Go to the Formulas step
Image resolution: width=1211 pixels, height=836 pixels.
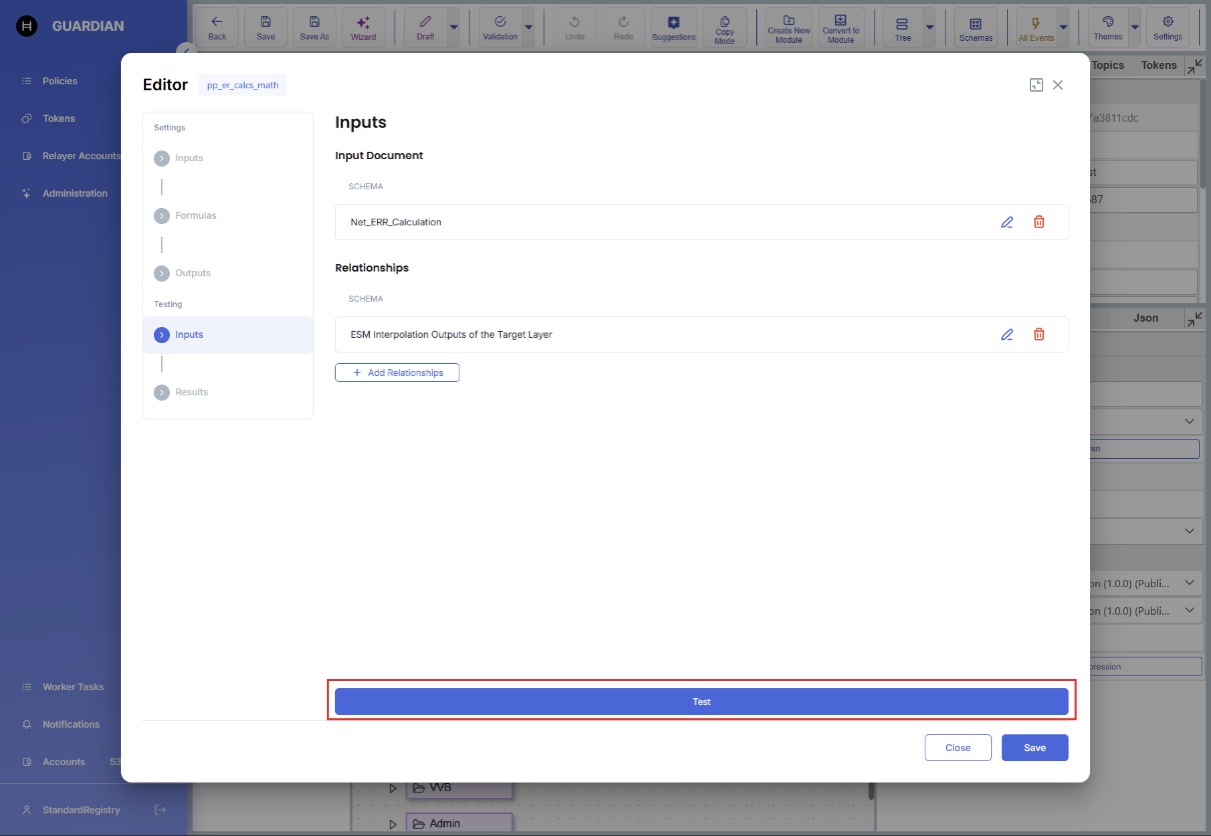(195, 216)
